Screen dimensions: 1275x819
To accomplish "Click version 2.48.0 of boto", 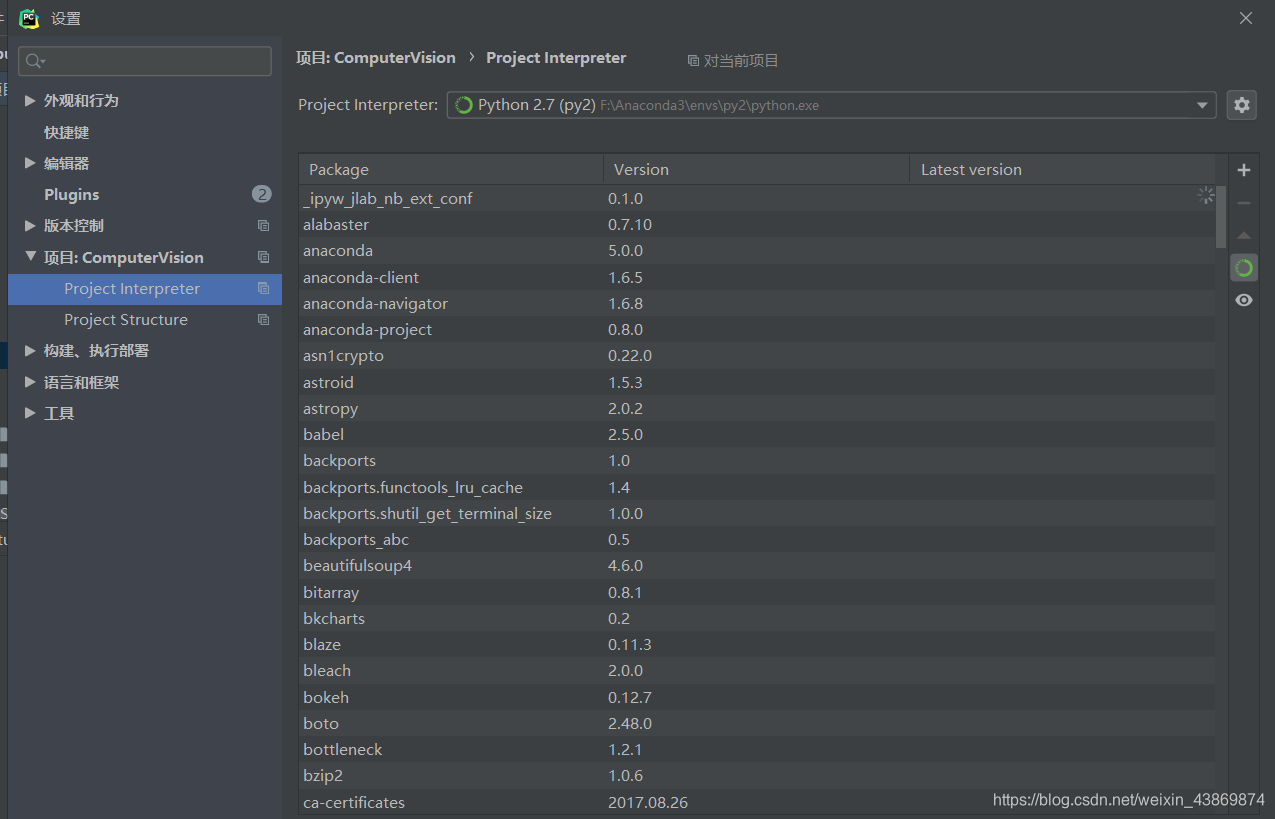I will pyautogui.click(x=630, y=723).
